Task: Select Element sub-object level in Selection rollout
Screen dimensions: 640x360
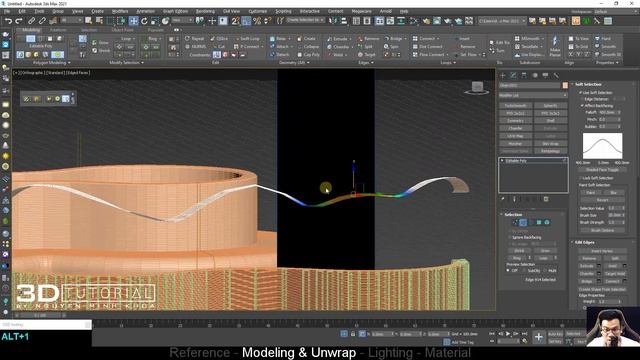Action: pos(547,222)
